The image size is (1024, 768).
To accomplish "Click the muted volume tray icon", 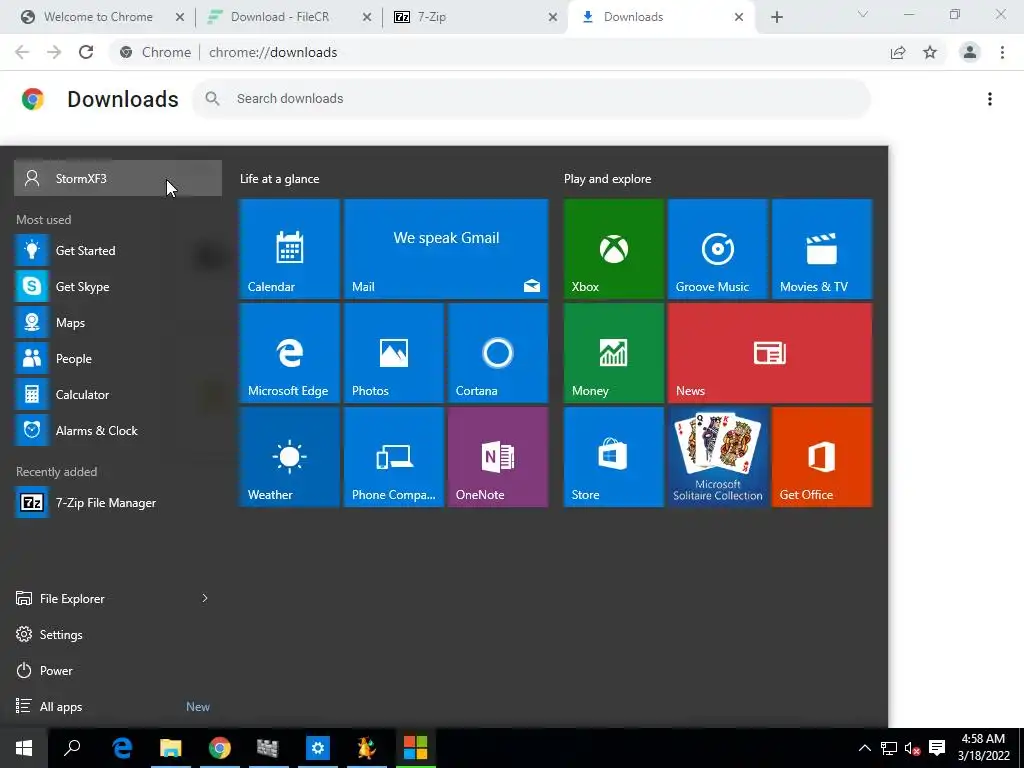I will (912, 748).
